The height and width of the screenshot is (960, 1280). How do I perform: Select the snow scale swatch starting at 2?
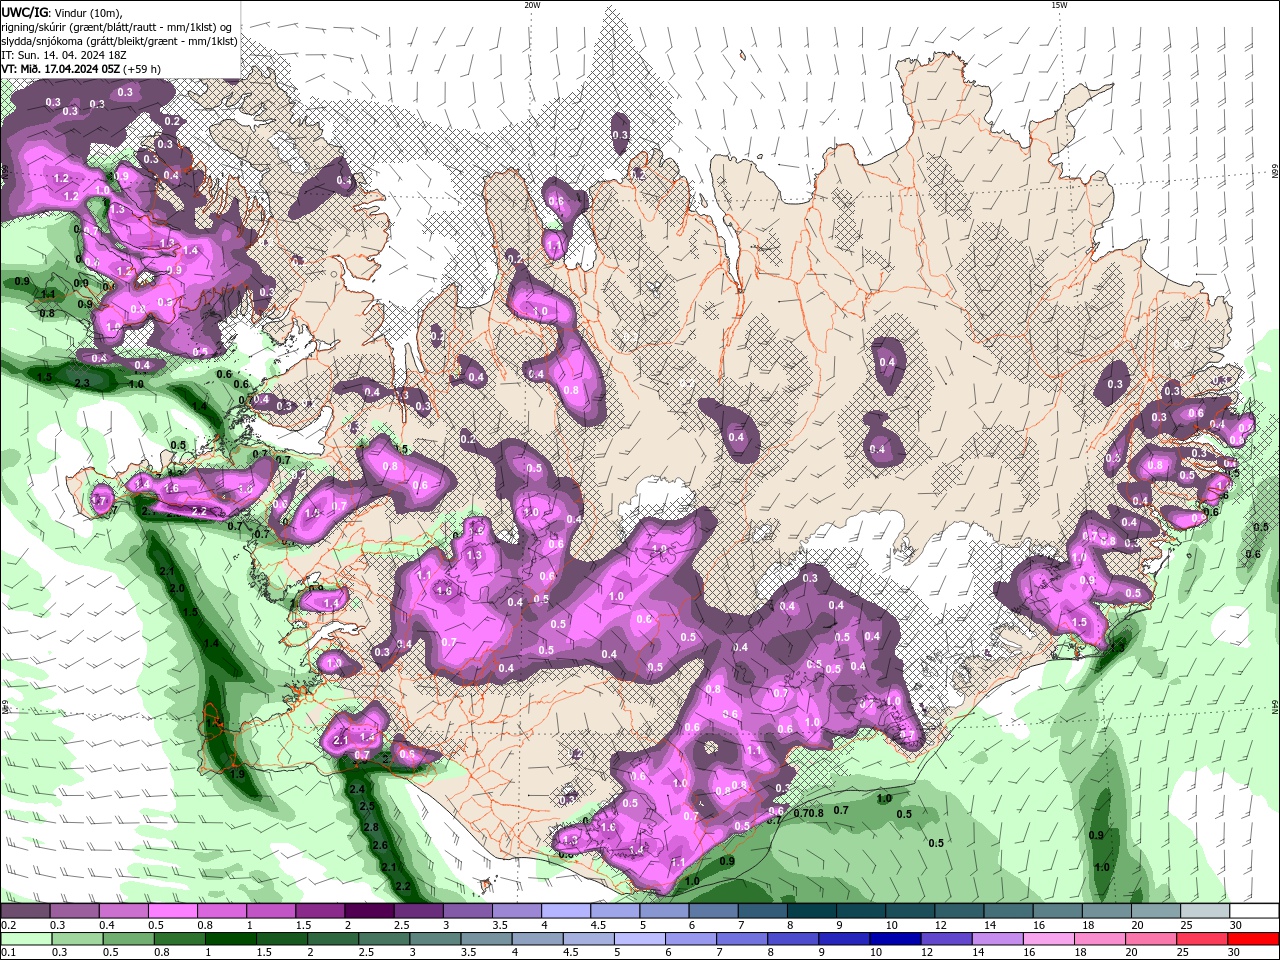(369, 911)
